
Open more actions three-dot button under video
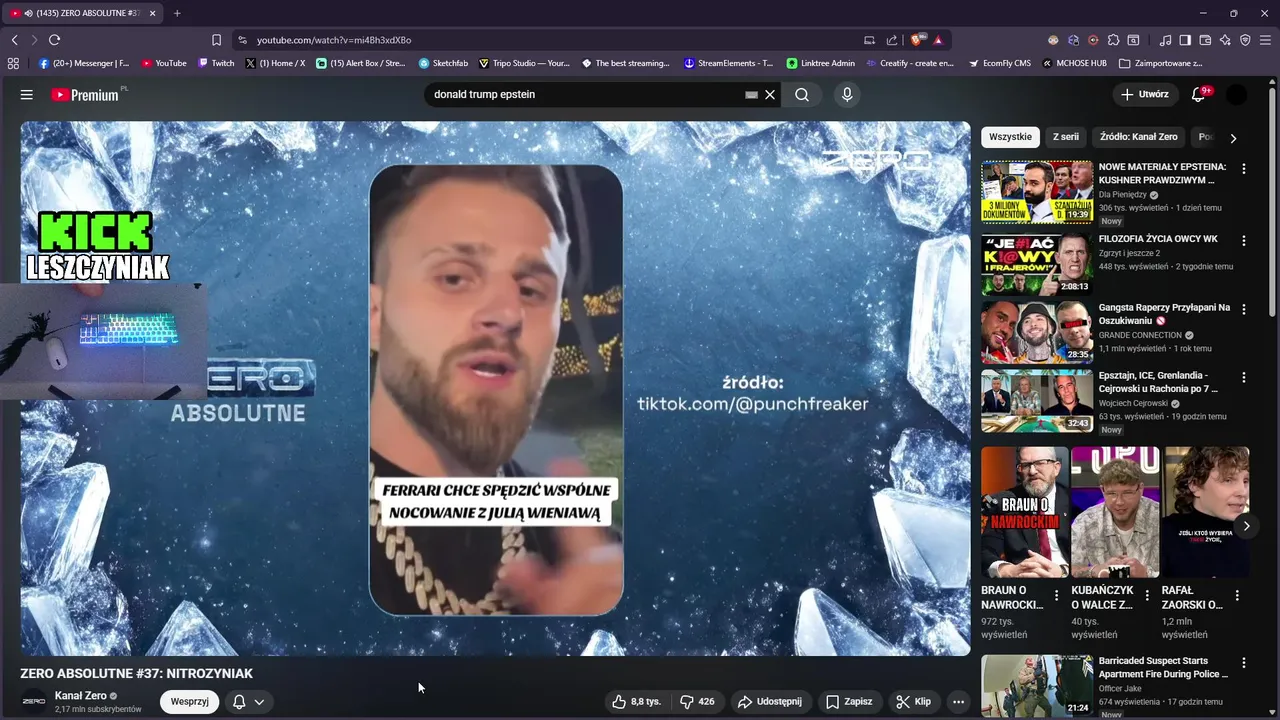[958, 701]
